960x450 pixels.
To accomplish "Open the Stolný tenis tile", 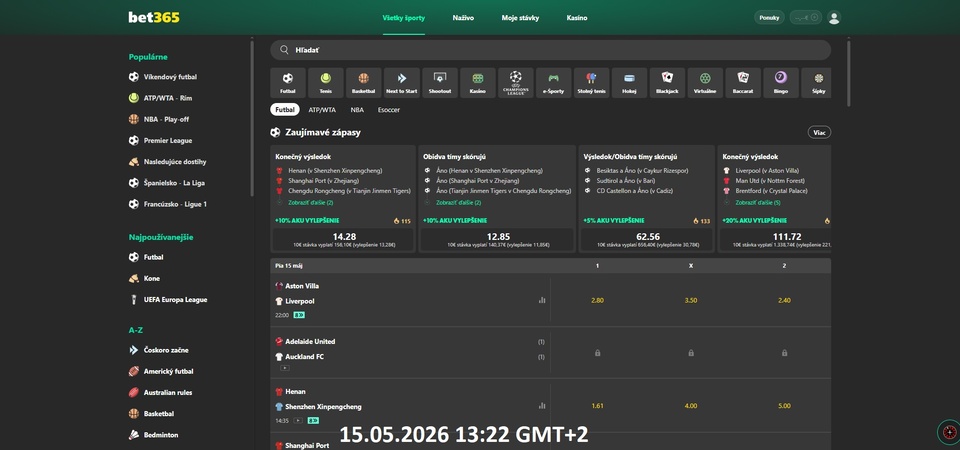I will (591, 83).
